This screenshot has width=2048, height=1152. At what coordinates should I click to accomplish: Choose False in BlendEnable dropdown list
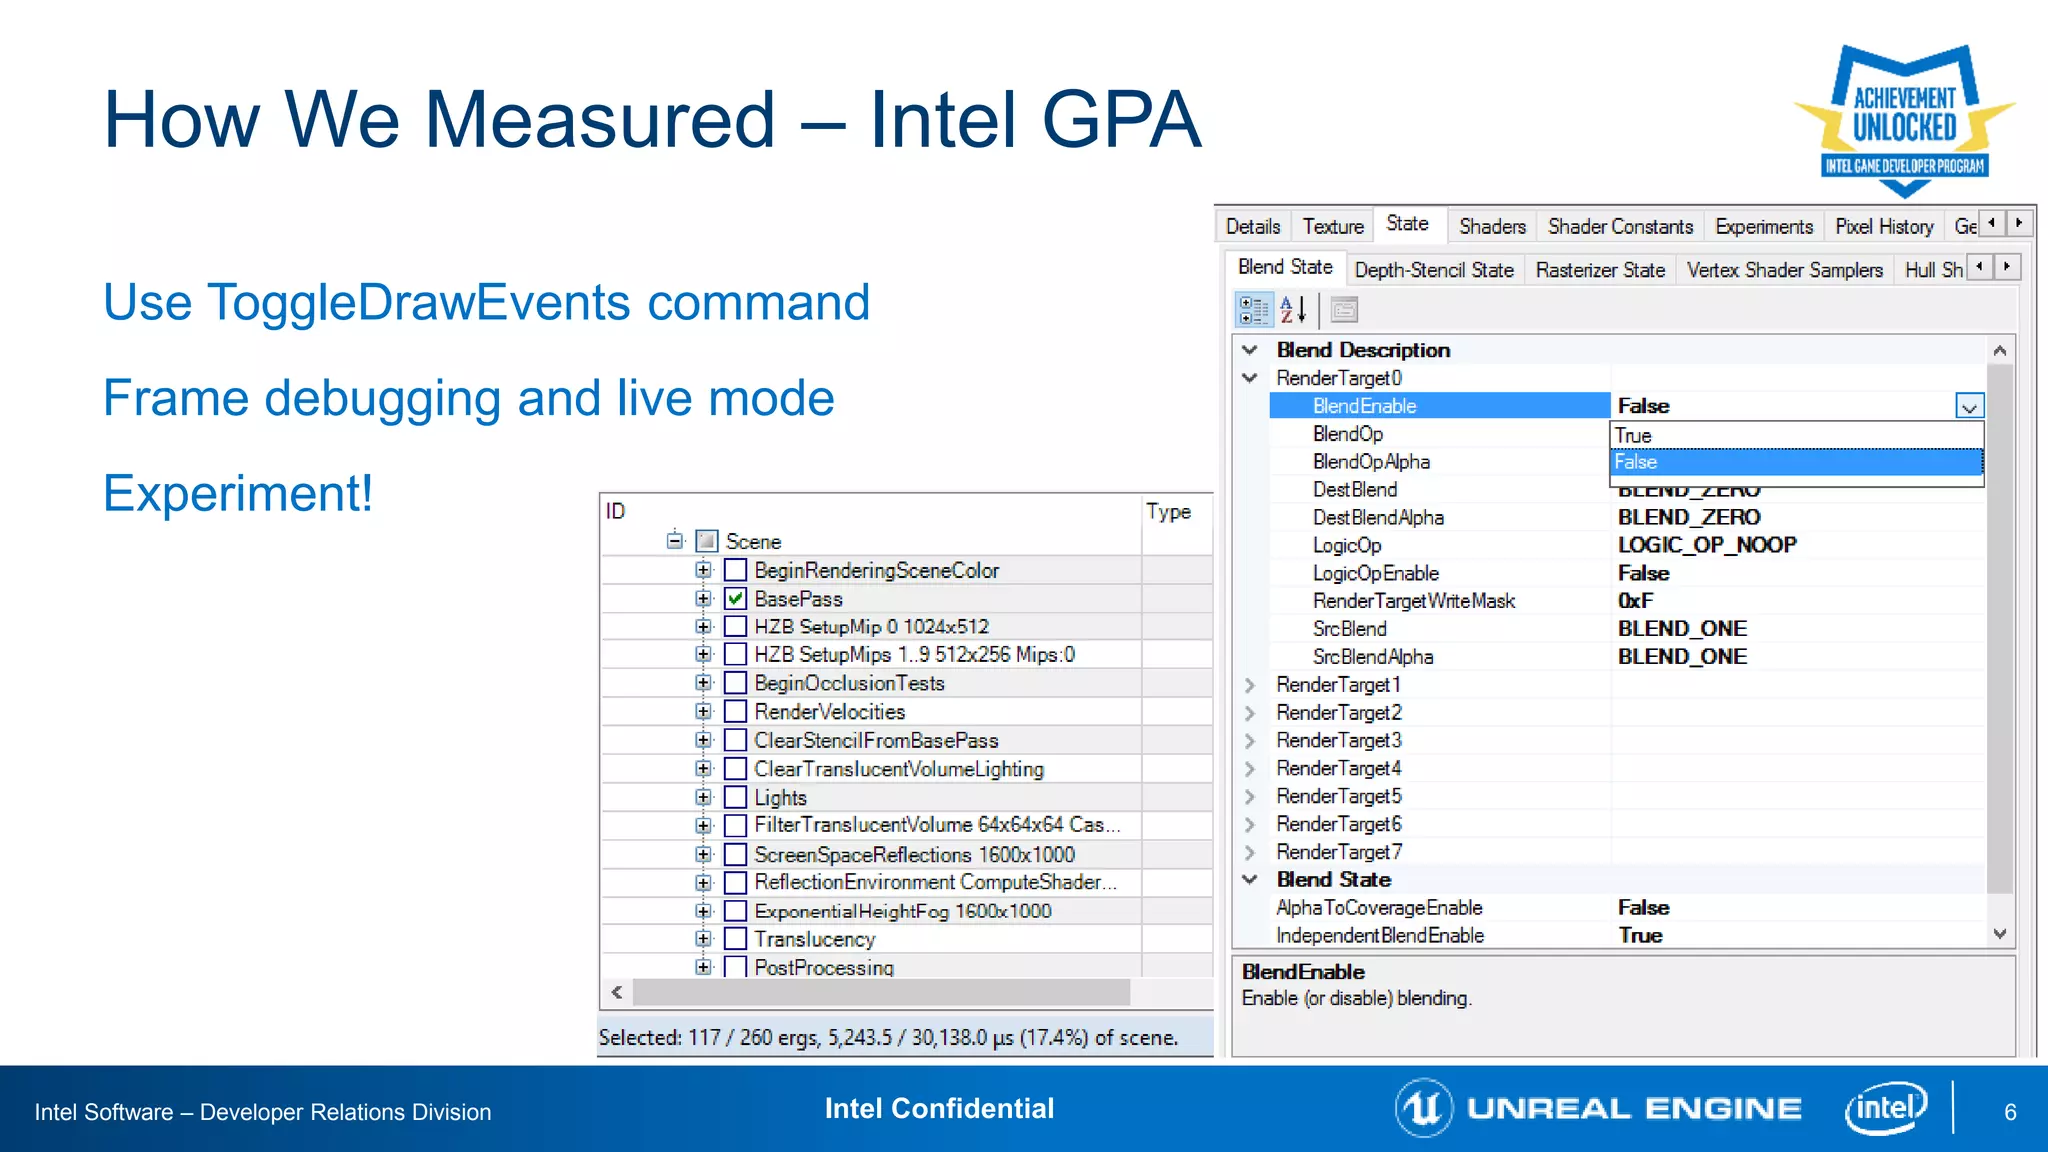[x=1796, y=462]
